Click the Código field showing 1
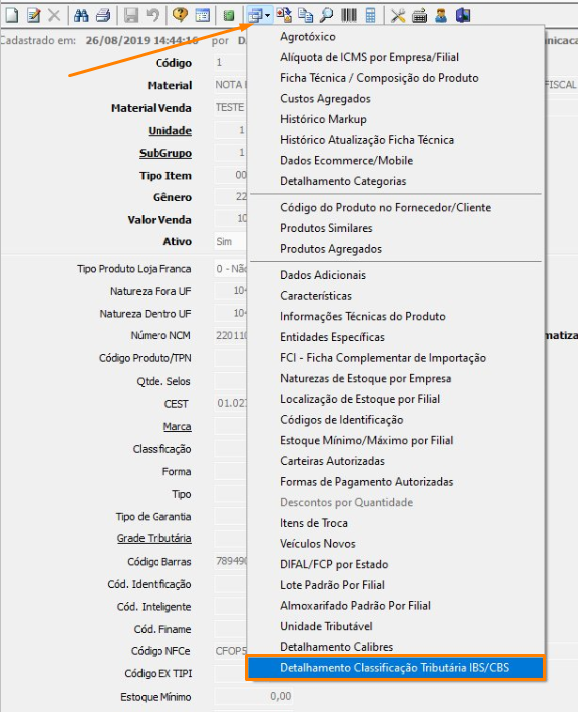 [x=230, y=63]
